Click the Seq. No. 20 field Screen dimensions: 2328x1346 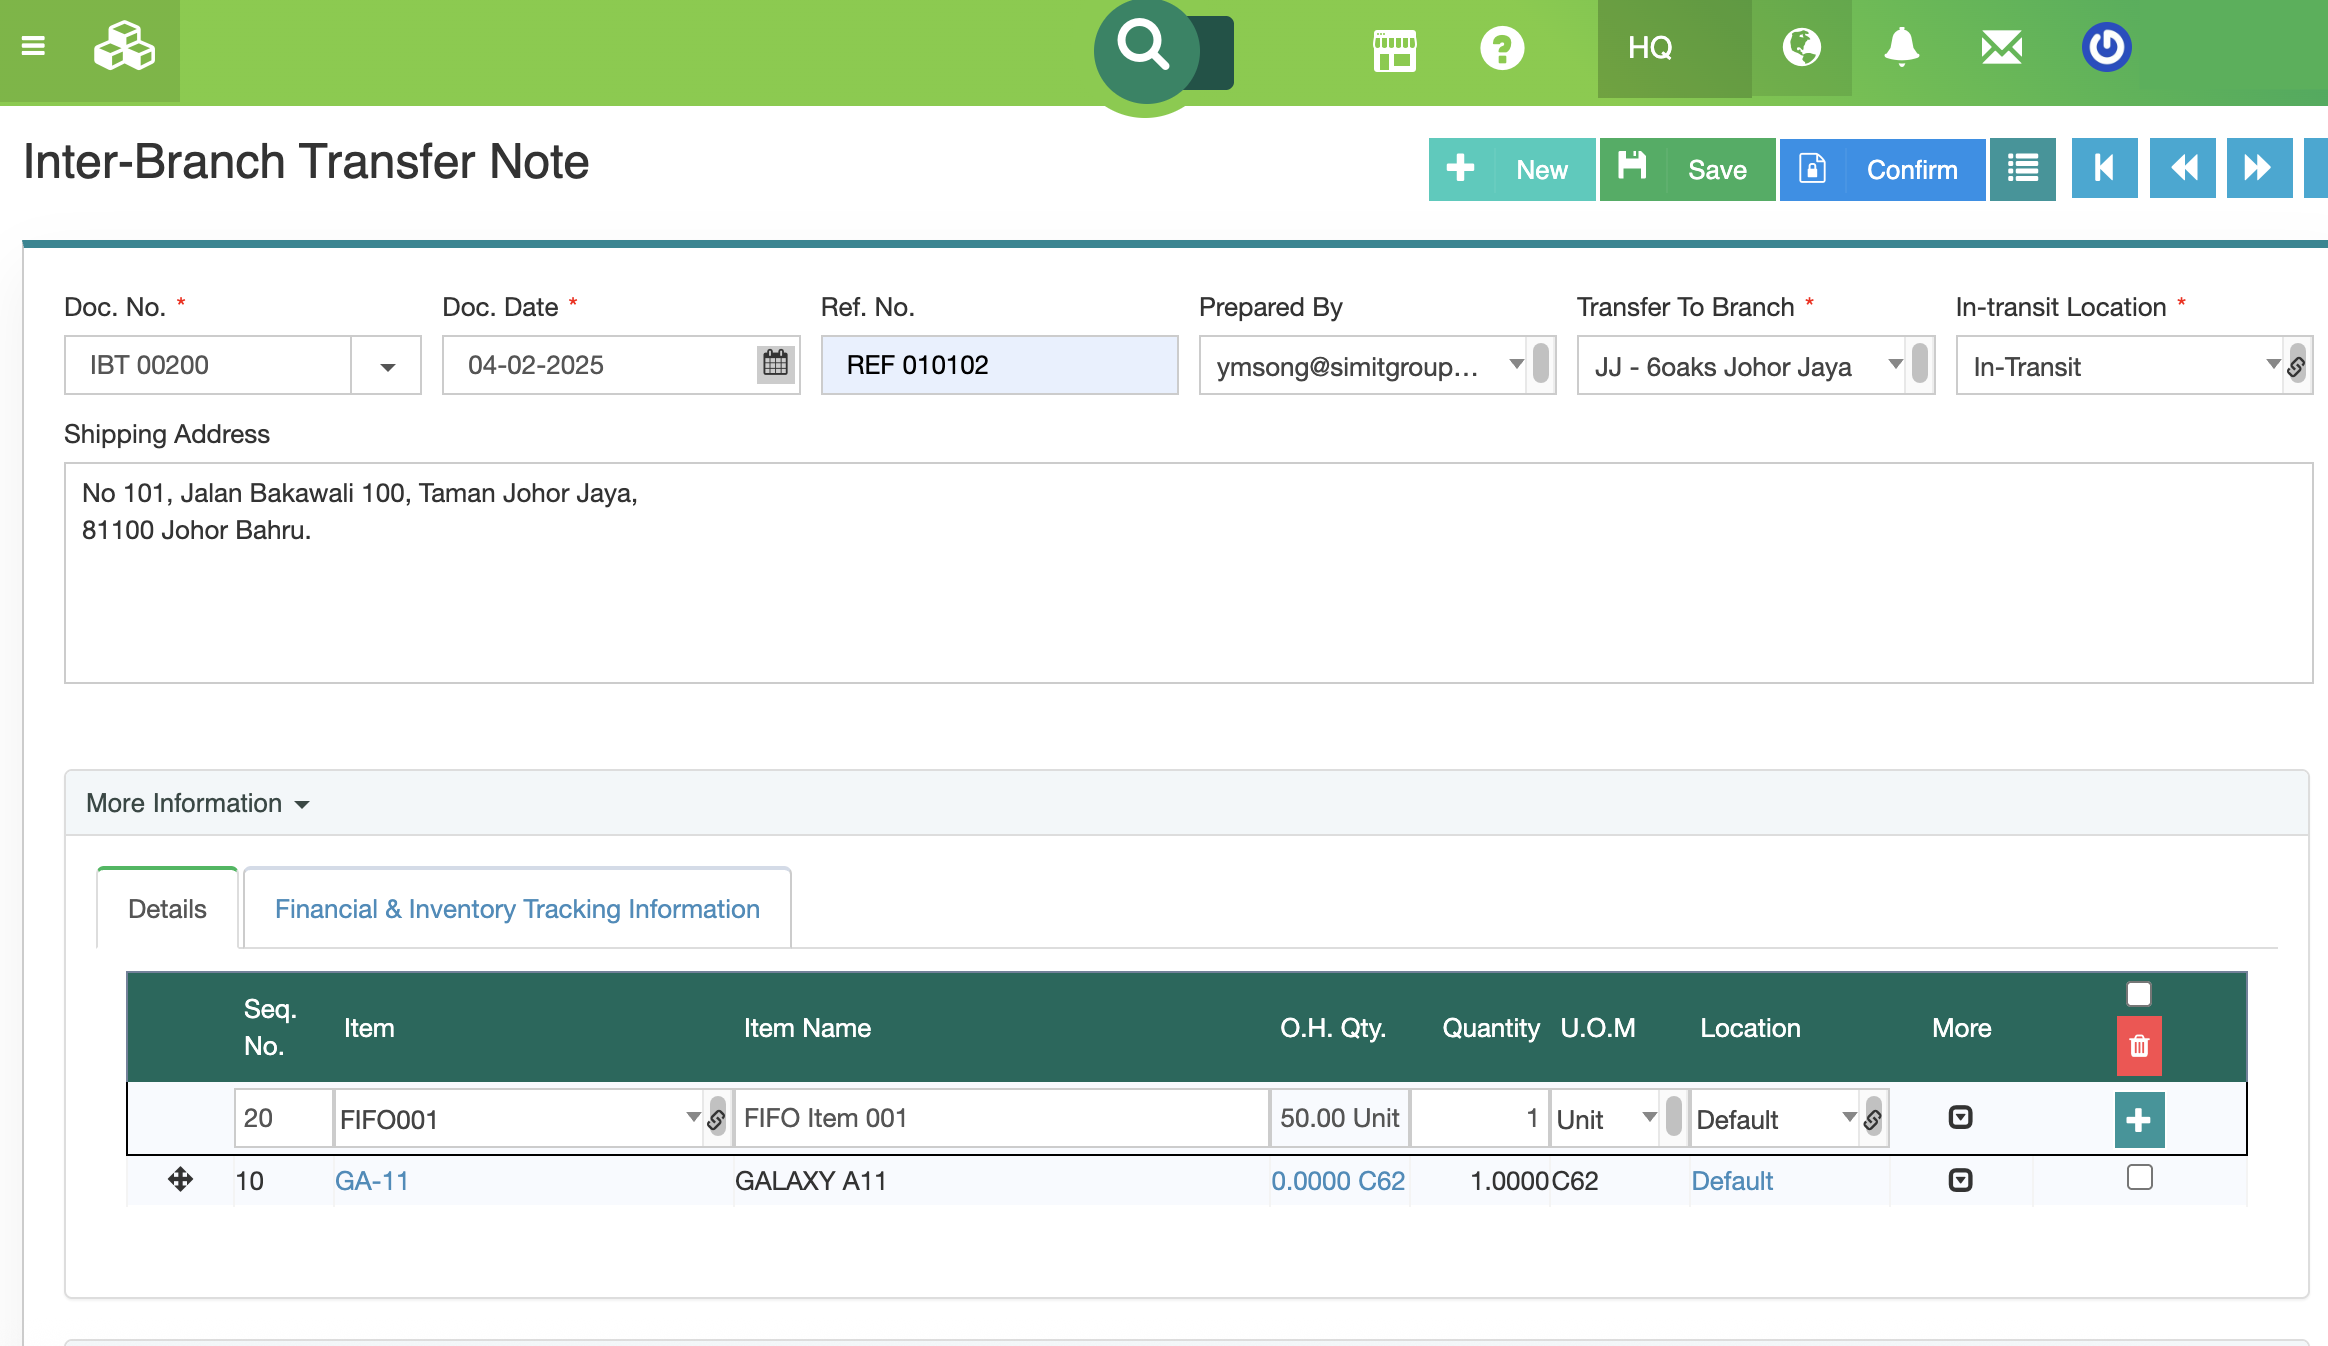(x=283, y=1118)
